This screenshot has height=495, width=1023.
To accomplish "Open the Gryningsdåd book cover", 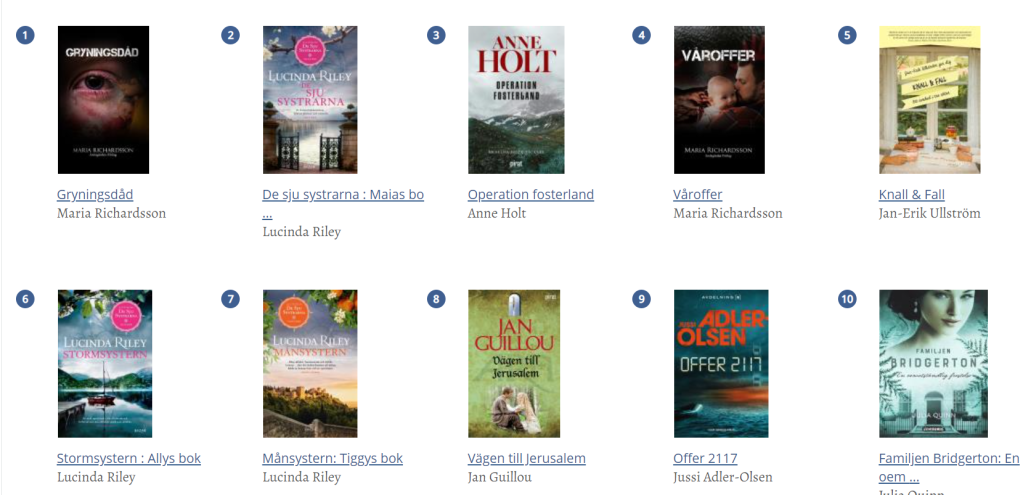I will point(103,100).
